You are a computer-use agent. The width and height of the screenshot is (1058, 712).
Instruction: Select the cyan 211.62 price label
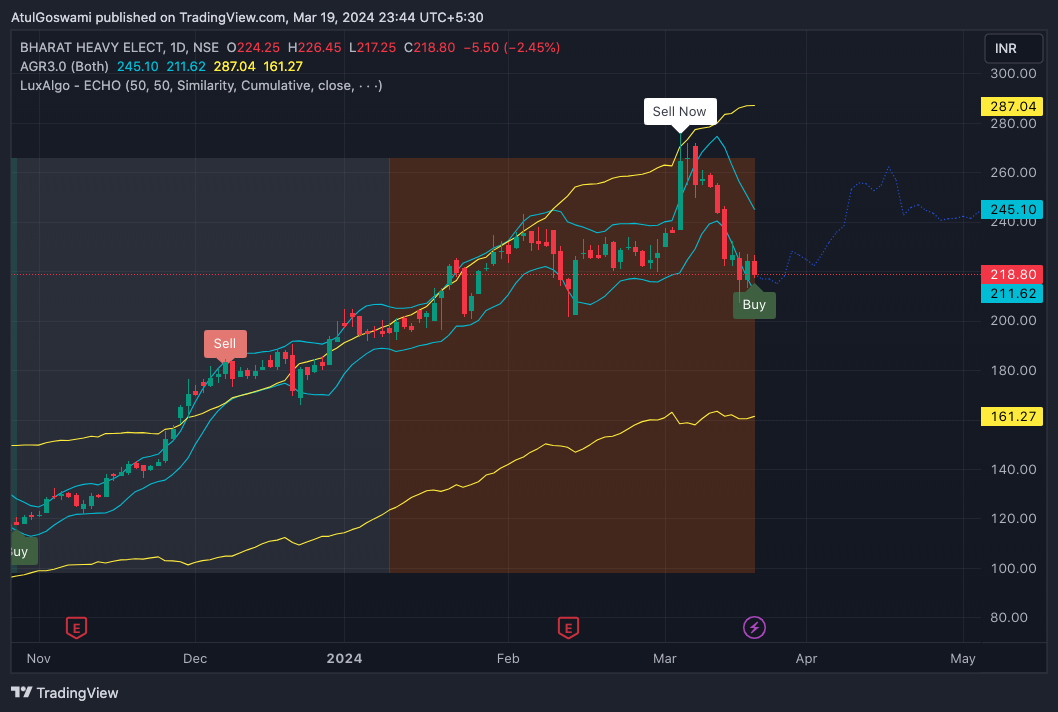(1012, 294)
